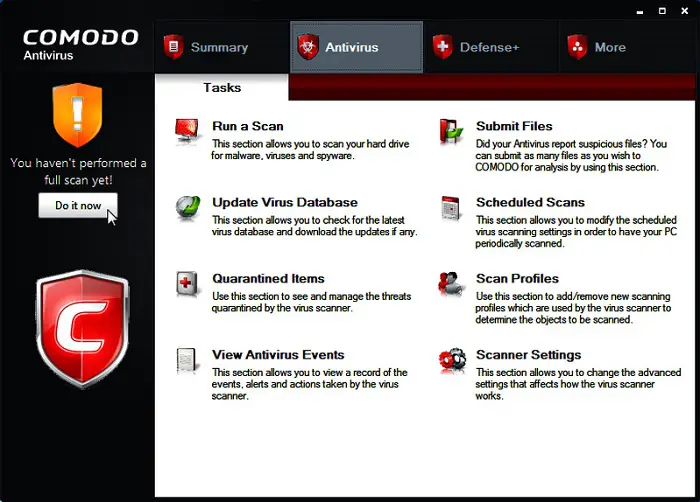The image size is (700, 502).
Task: Click the Scan Profiles description text
Action: pos(573,308)
